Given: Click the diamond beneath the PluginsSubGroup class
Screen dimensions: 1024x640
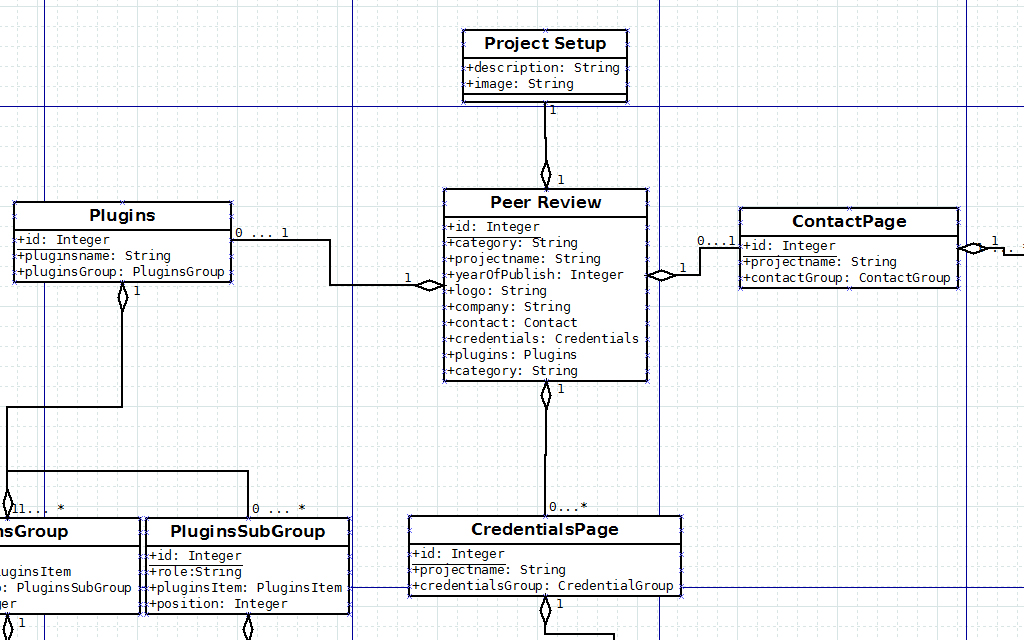Looking at the screenshot, I should coord(248,630).
